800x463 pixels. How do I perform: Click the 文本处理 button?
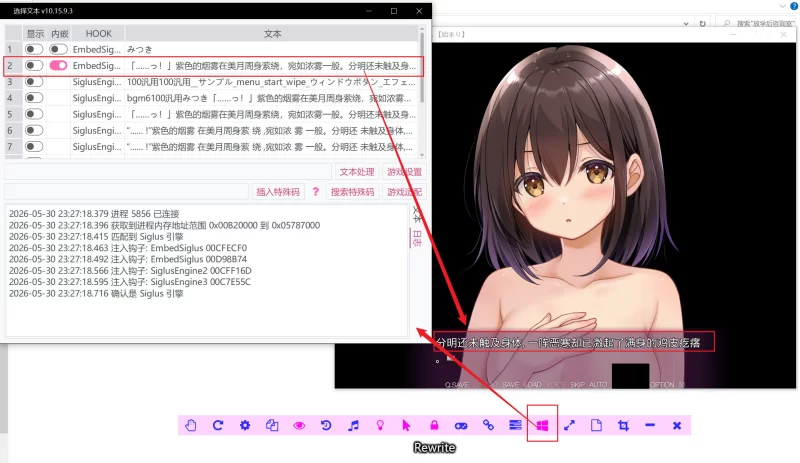pos(357,172)
